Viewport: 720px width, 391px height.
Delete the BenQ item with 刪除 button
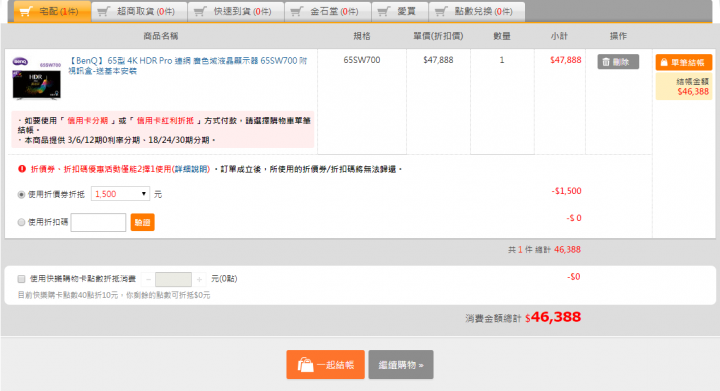[x=618, y=62]
